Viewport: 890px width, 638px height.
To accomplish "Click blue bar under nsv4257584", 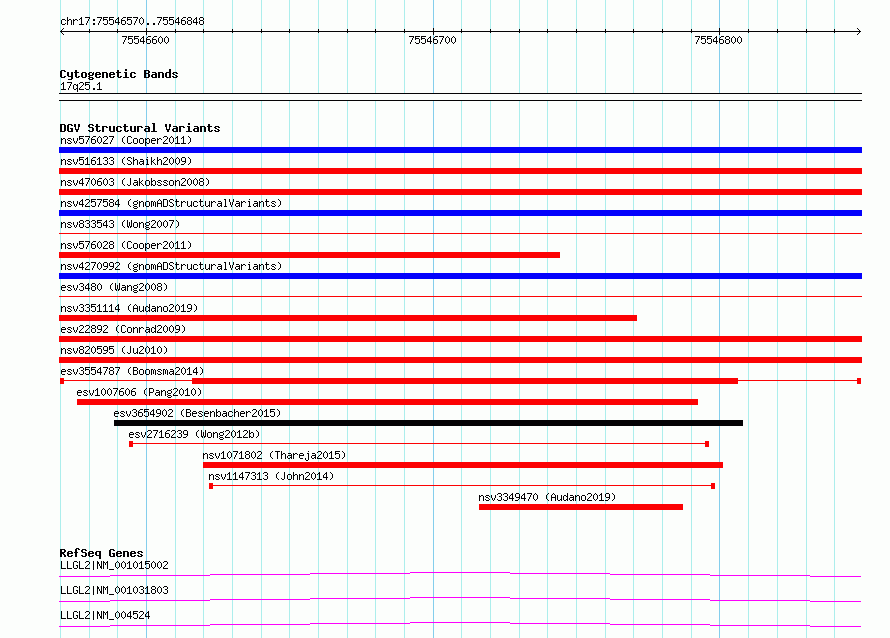I will point(460,213).
